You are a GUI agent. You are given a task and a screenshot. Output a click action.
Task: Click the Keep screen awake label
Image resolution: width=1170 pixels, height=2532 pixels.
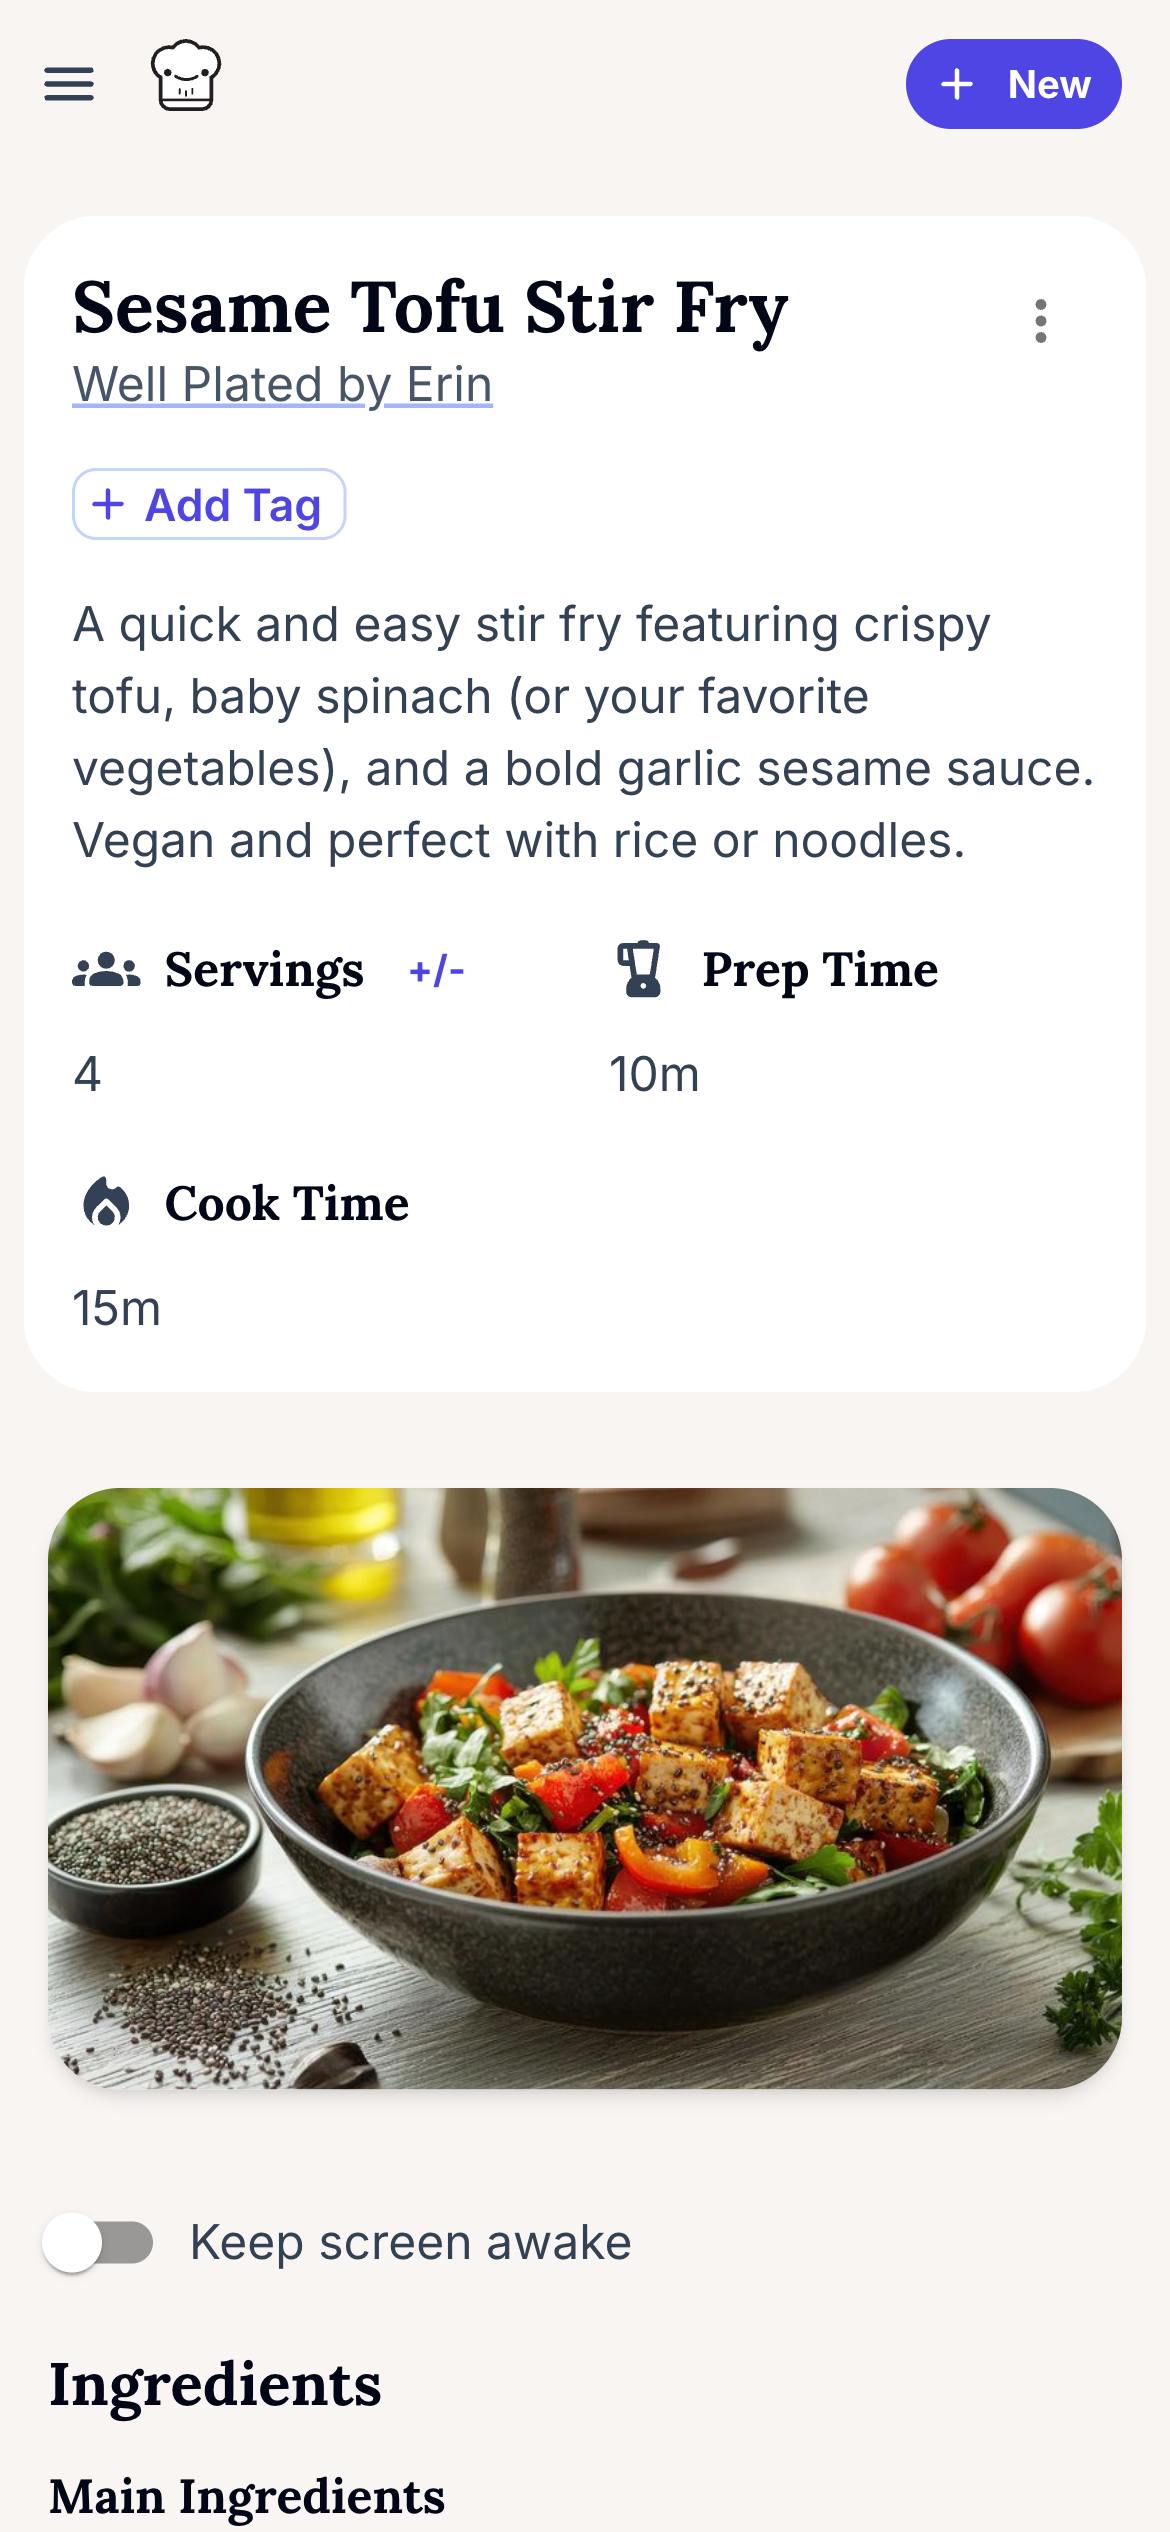tap(410, 2242)
